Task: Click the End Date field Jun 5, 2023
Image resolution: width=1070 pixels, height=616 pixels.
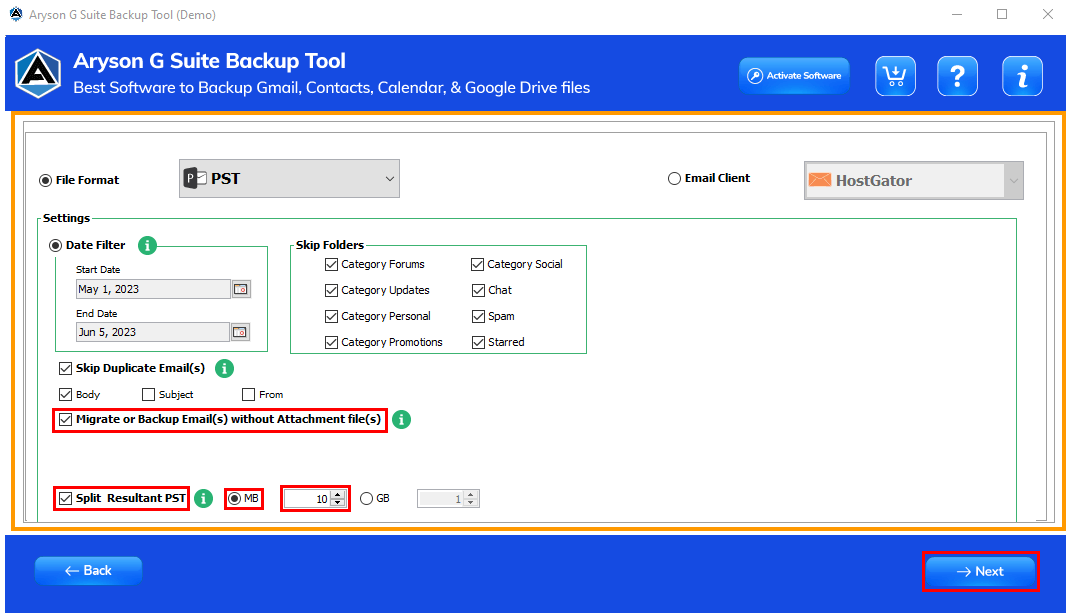Action: coord(153,332)
